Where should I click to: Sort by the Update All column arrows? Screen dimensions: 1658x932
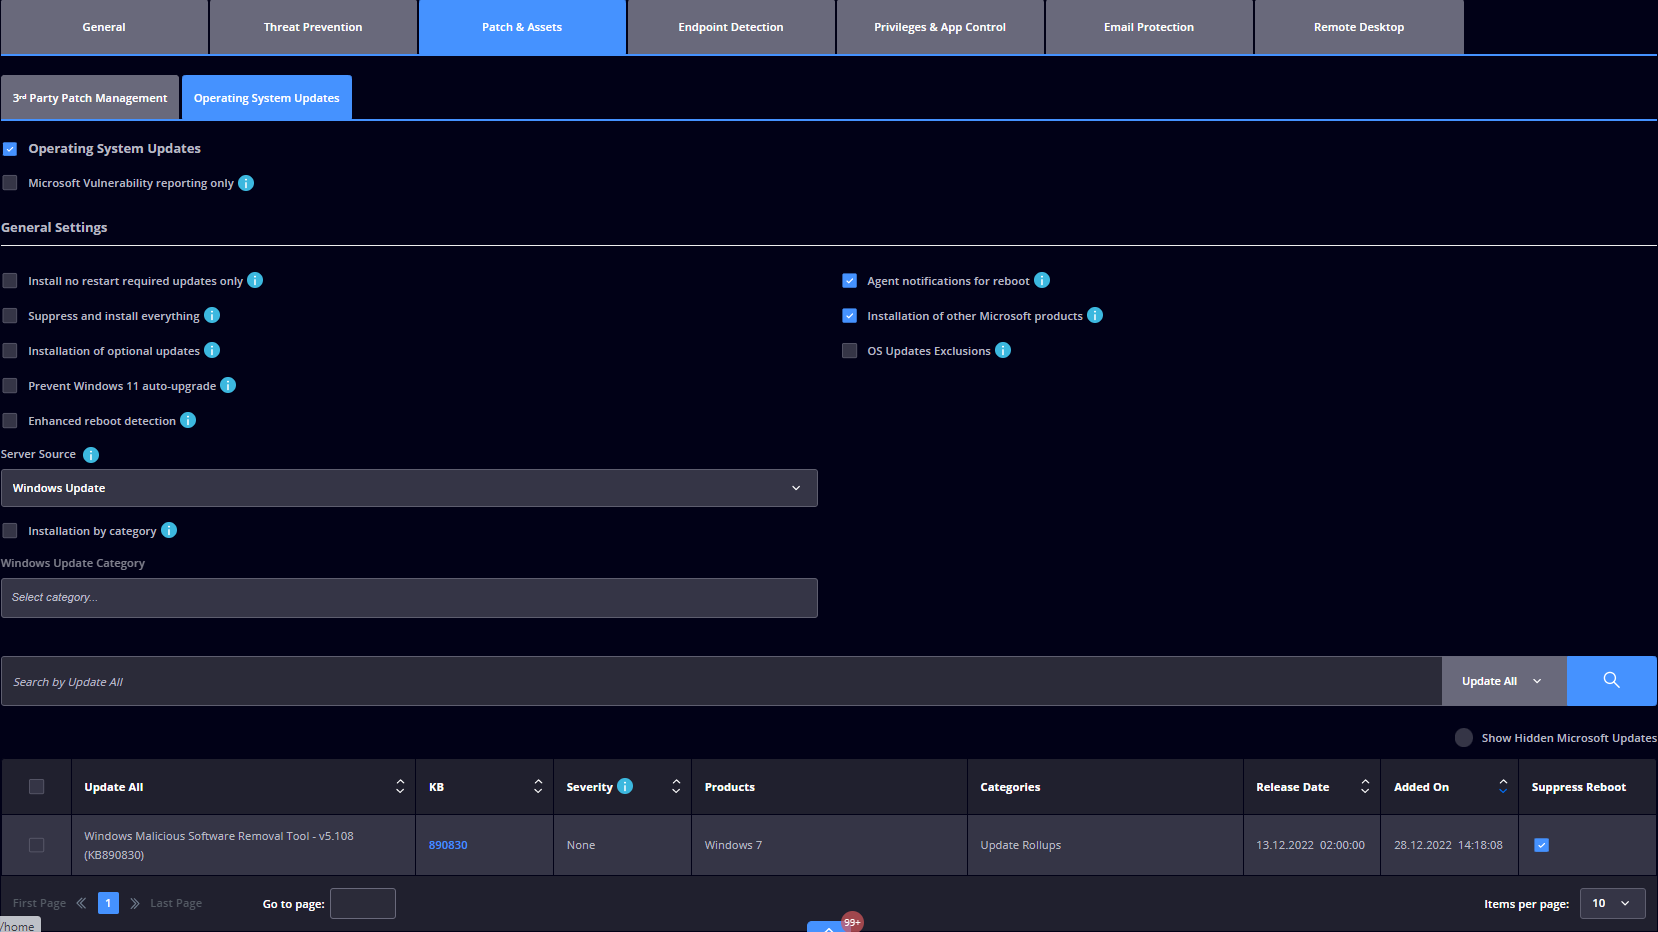tap(400, 787)
